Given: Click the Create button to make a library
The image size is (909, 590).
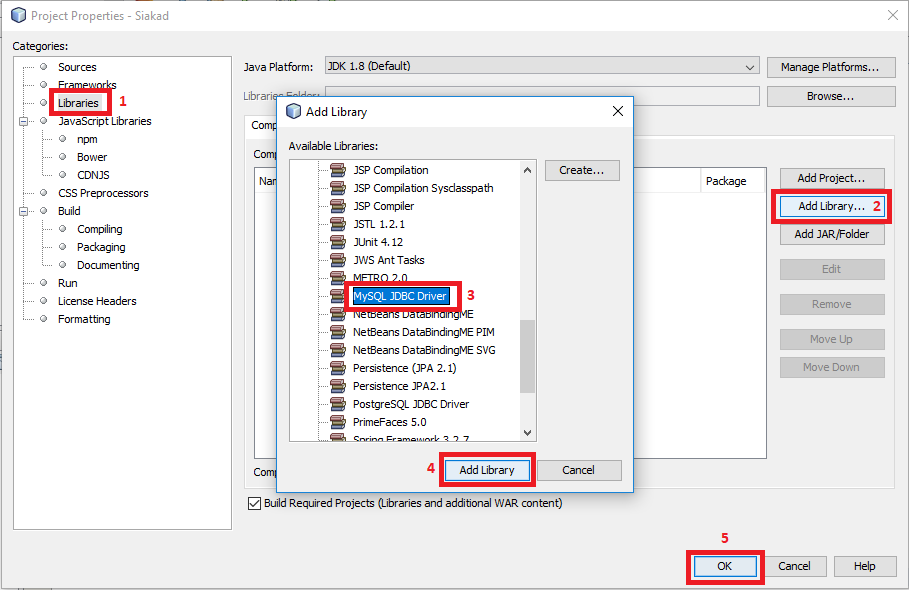Looking at the screenshot, I should (581, 170).
